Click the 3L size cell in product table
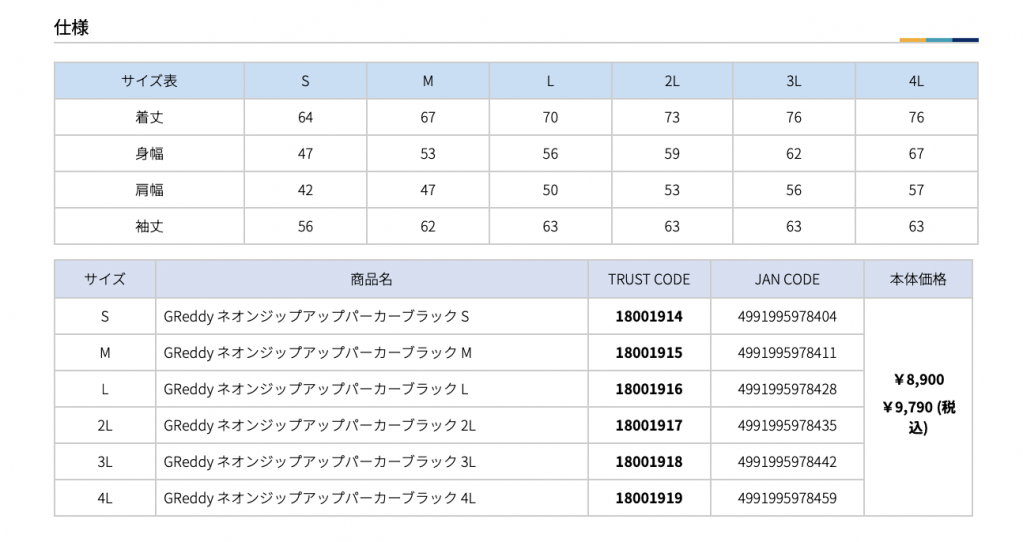1023x542 pixels. [105, 462]
